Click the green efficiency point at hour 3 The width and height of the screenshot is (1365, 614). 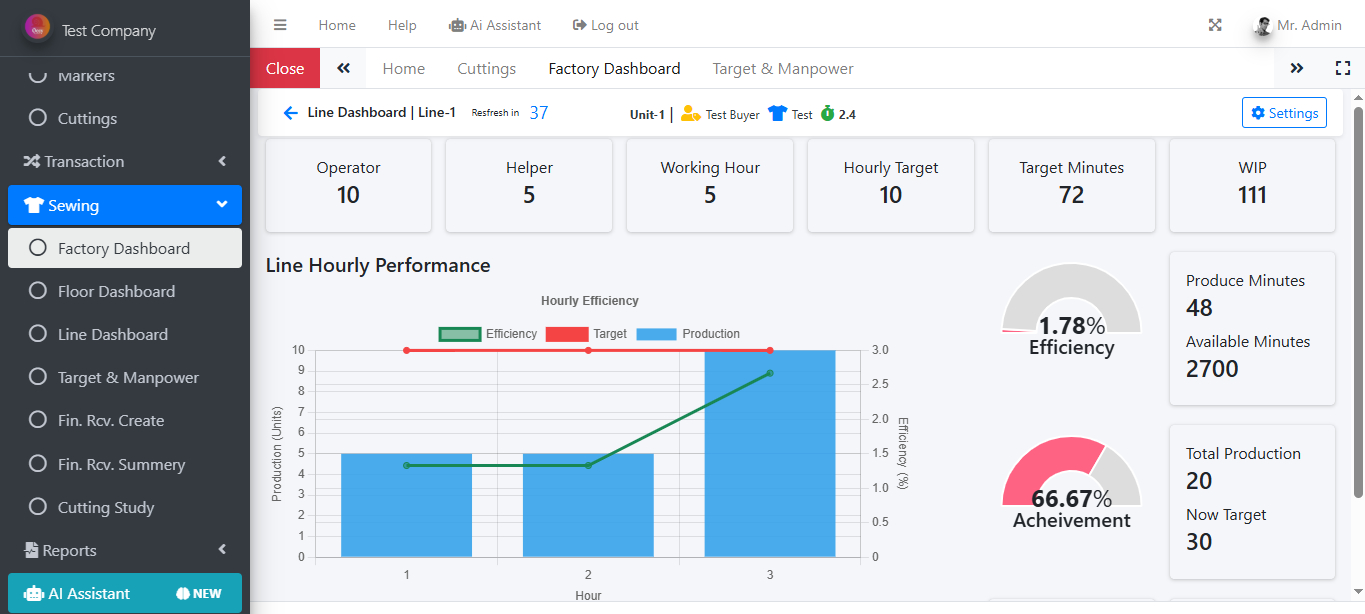tap(770, 373)
